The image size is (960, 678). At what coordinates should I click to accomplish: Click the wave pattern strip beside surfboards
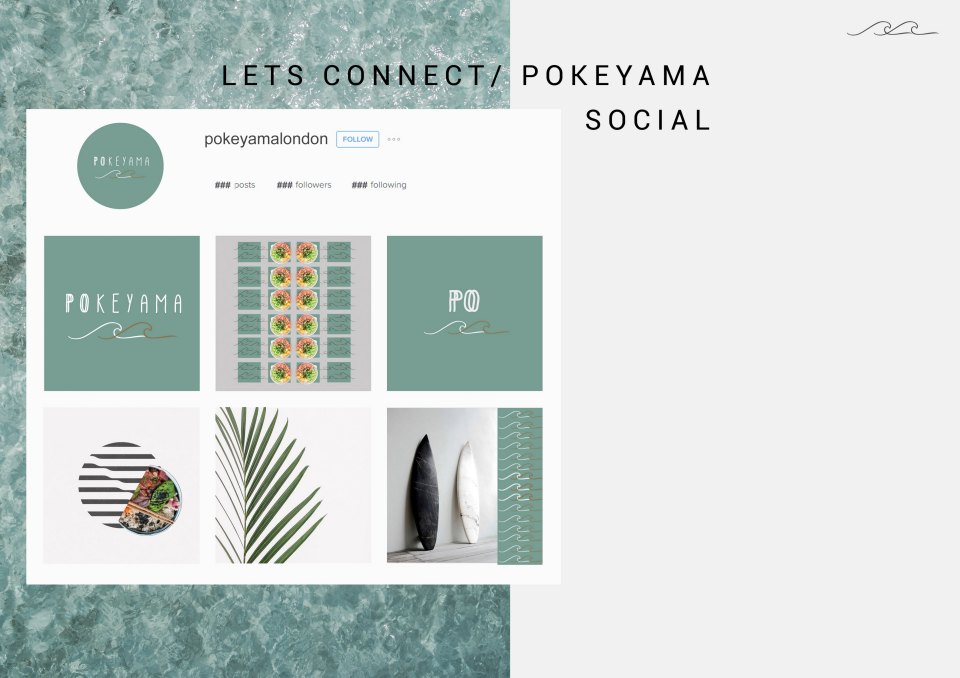tap(520, 486)
